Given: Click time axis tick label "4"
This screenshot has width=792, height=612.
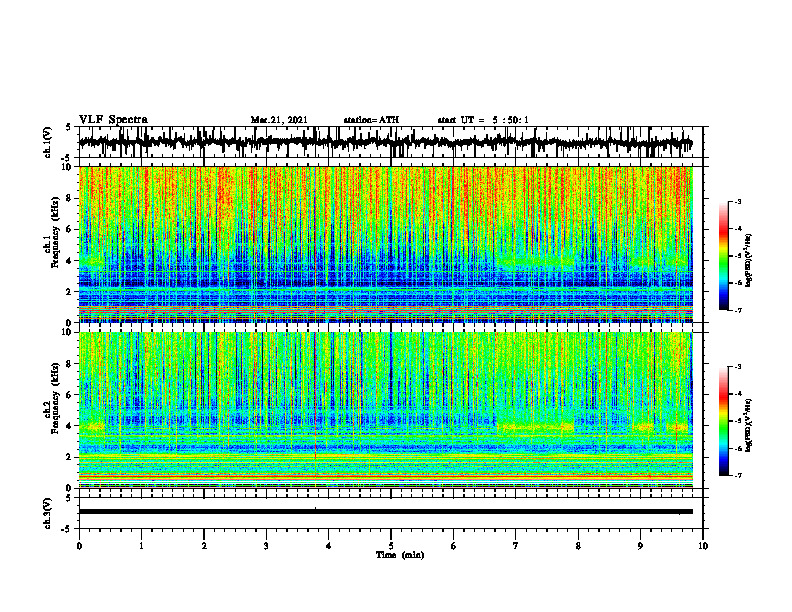Looking at the screenshot, I should tap(329, 546).
